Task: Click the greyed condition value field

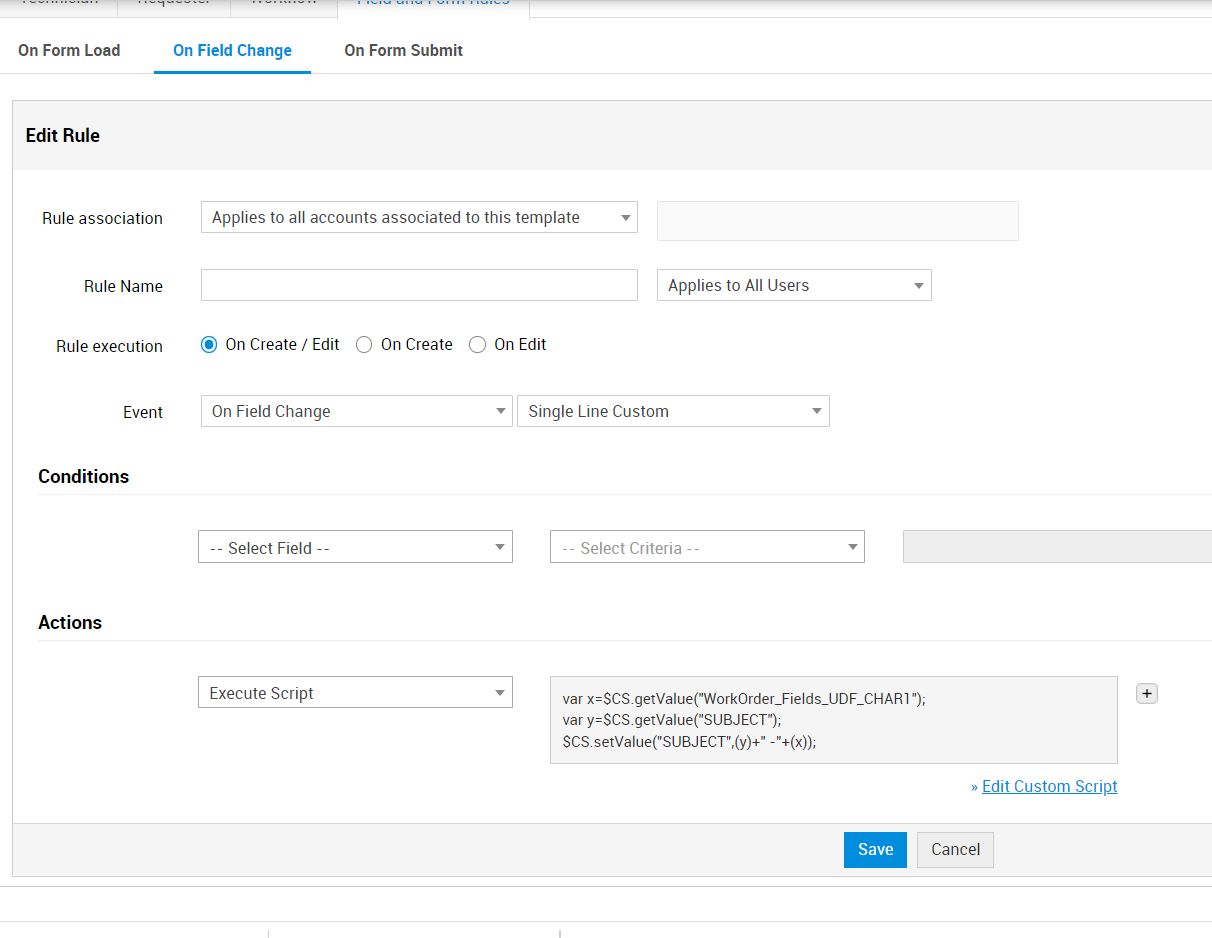Action: click(x=1056, y=548)
